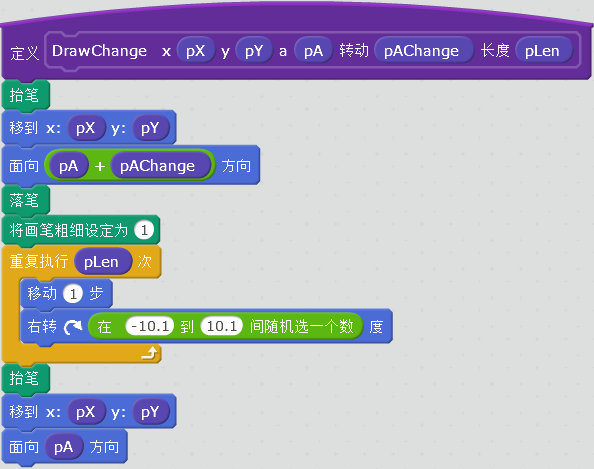Click pY in the last 移到 block

tap(150, 412)
